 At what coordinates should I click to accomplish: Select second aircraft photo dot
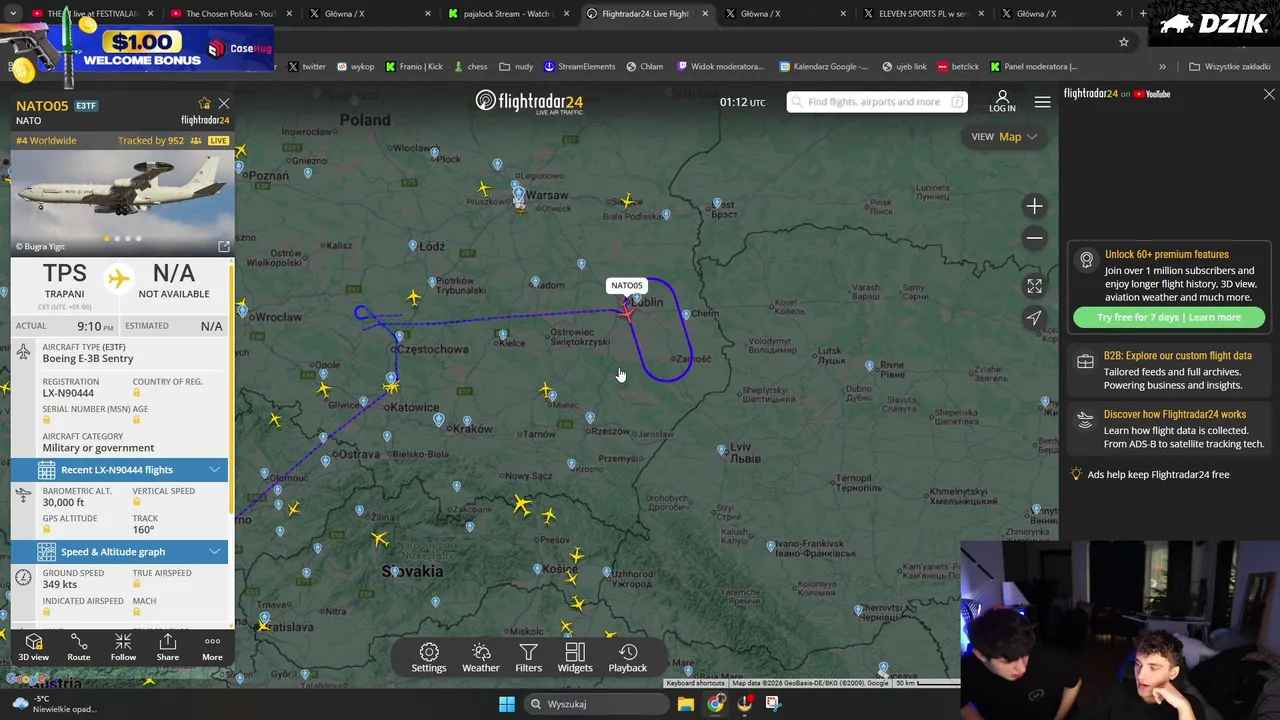[x=117, y=238]
